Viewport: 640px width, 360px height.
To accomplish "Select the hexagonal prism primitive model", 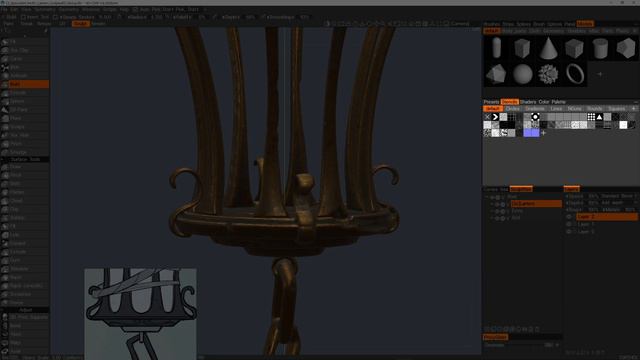I will coord(626,48).
